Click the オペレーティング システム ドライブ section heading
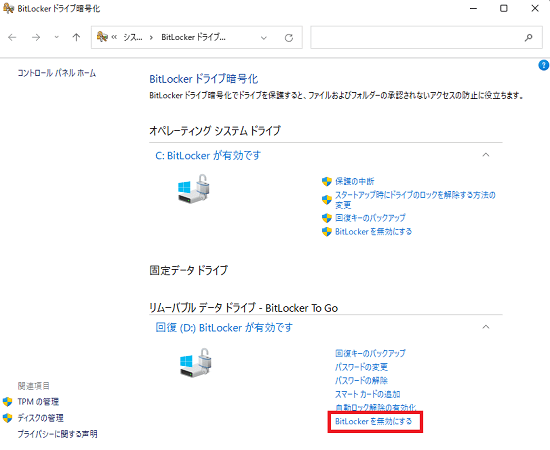This screenshot has width=550, height=450. point(215,130)
